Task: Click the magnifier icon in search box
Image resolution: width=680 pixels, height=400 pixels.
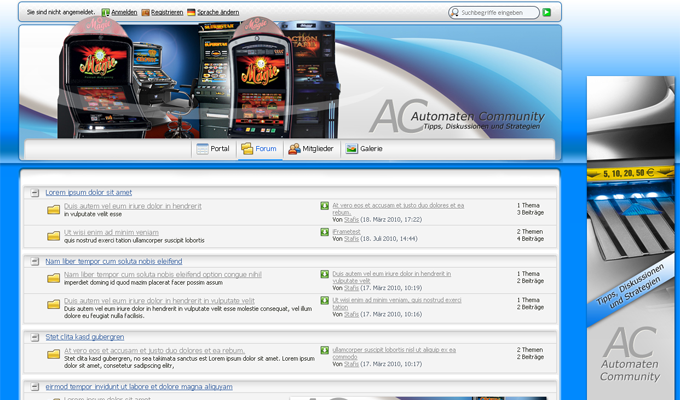Action: (x=454, y=13)
